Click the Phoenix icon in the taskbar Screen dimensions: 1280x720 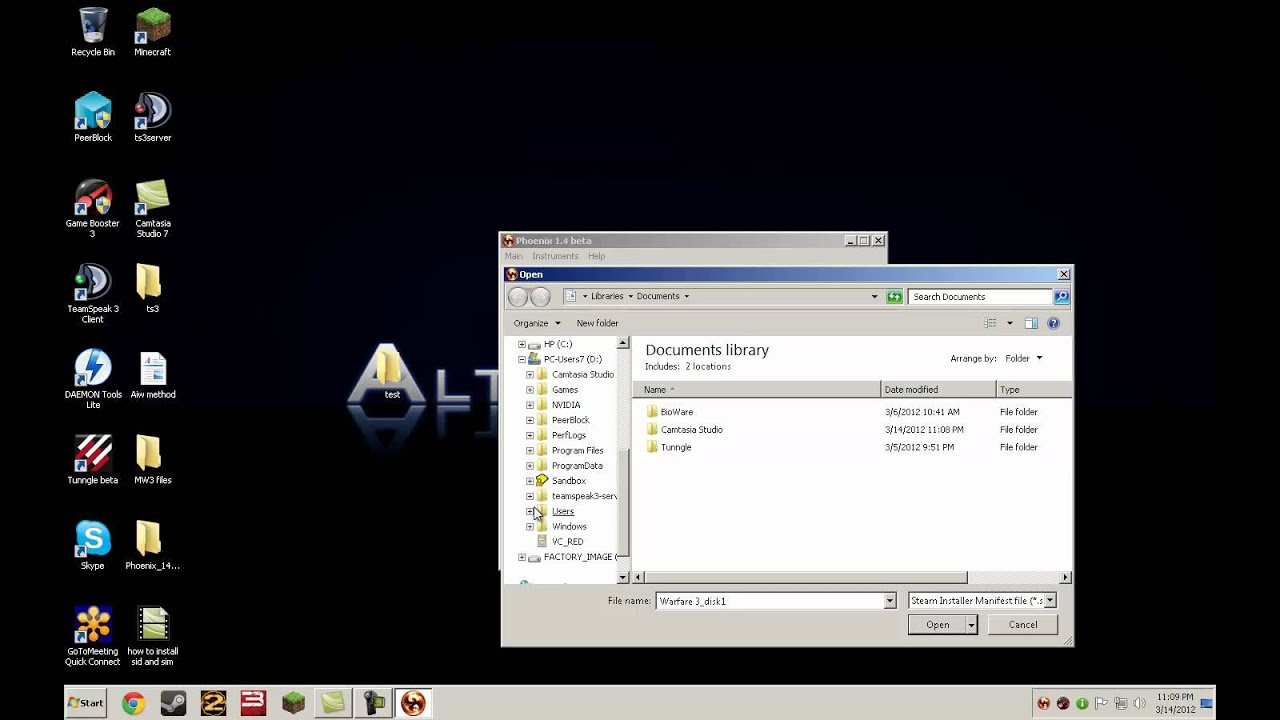pos(413,703)
